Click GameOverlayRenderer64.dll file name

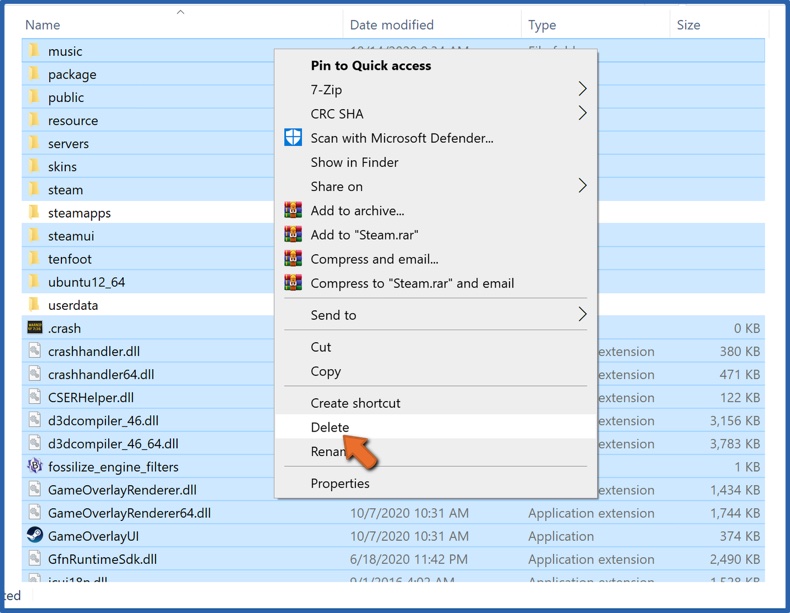129,513
